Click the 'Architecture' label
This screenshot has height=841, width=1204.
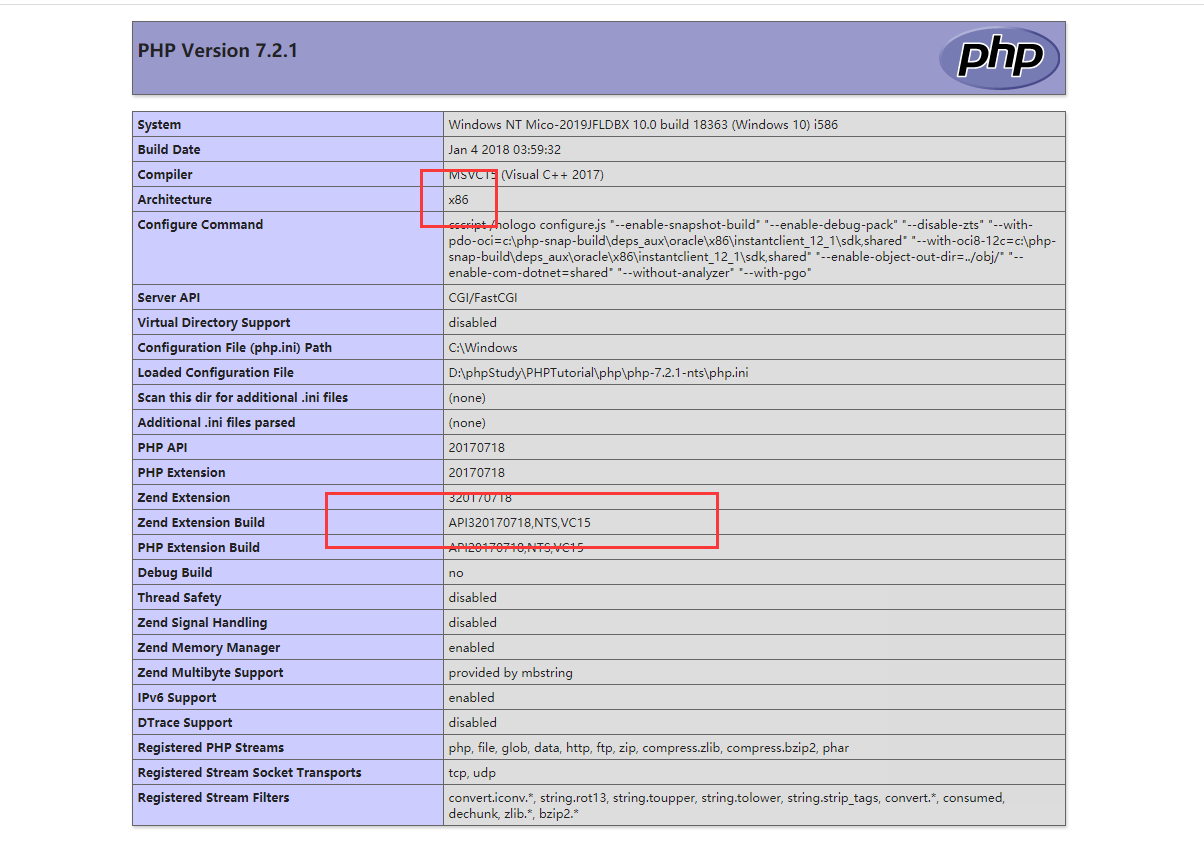coord(175,200)
